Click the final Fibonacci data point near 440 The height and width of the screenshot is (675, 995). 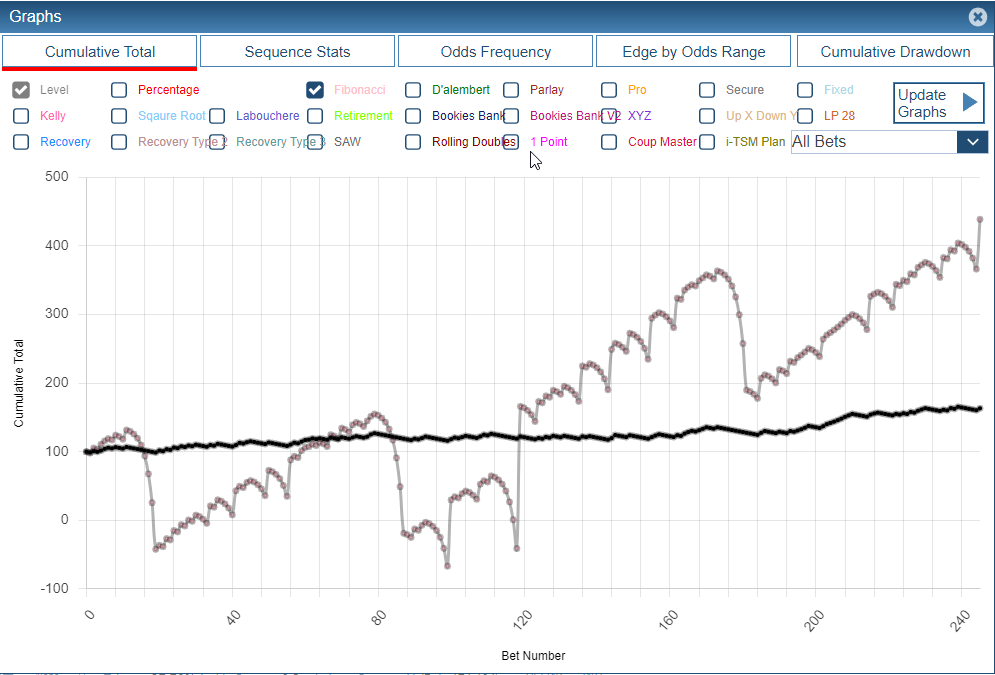click(980, 220)
